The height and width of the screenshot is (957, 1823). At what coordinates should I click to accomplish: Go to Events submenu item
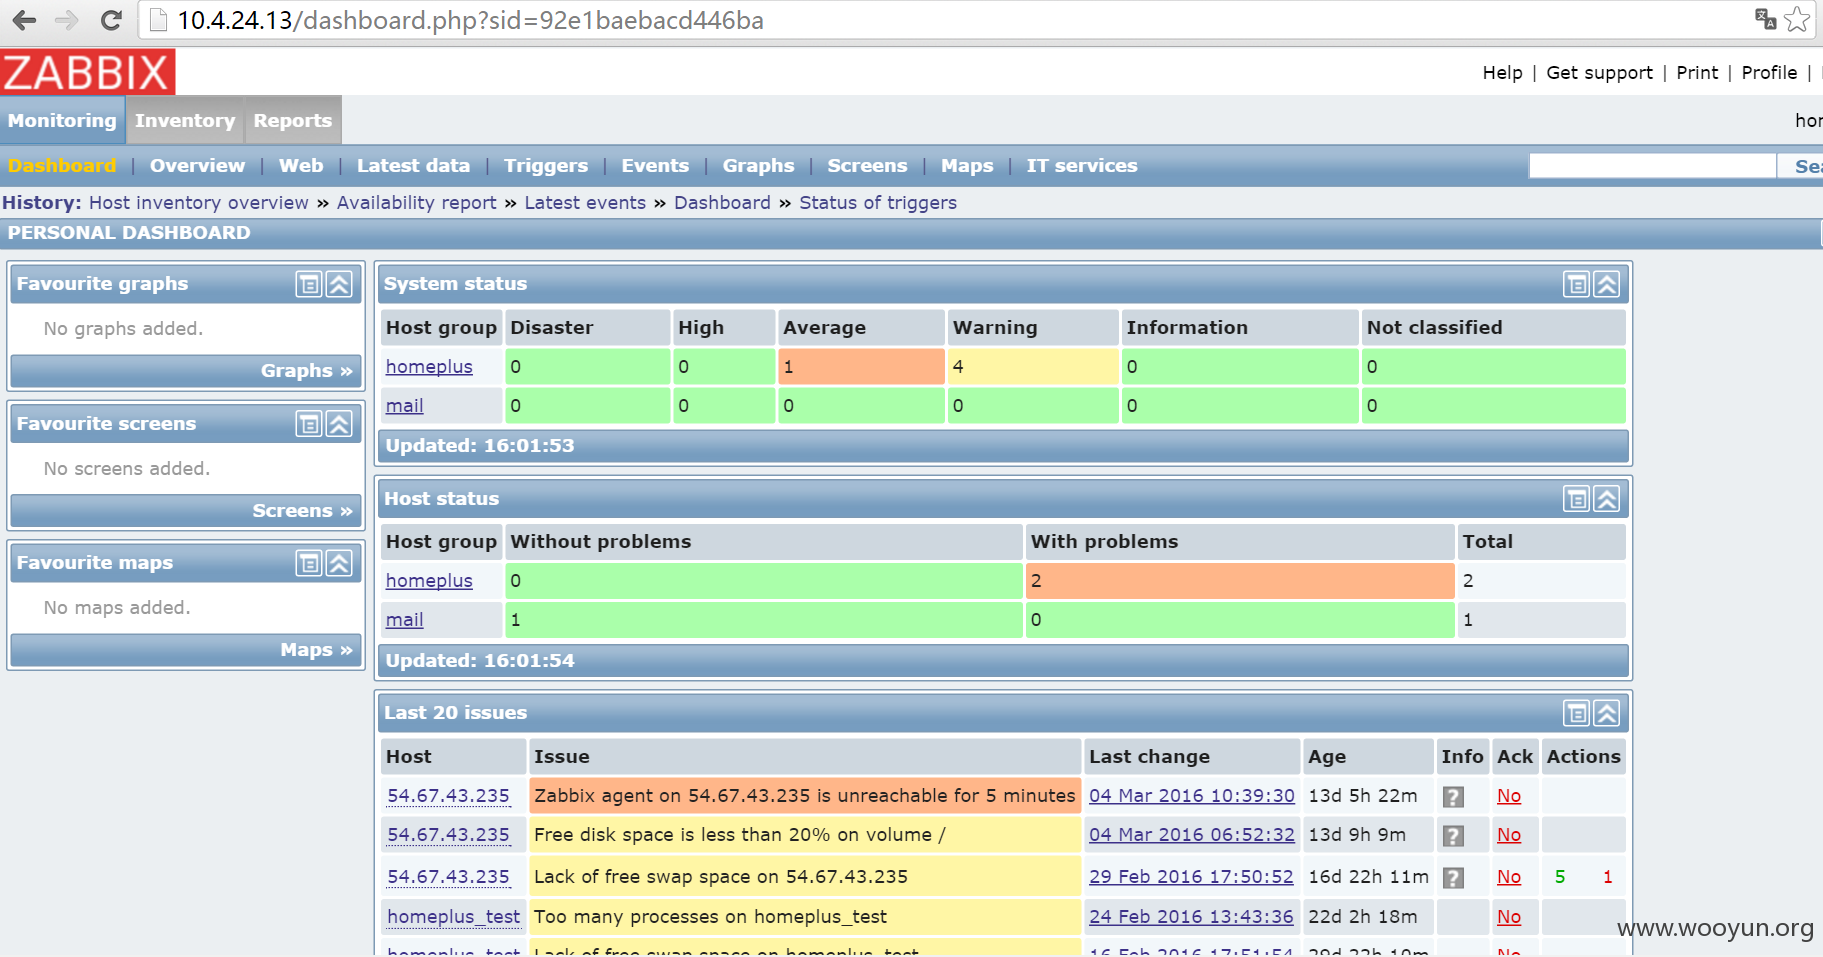coord(655,166)
